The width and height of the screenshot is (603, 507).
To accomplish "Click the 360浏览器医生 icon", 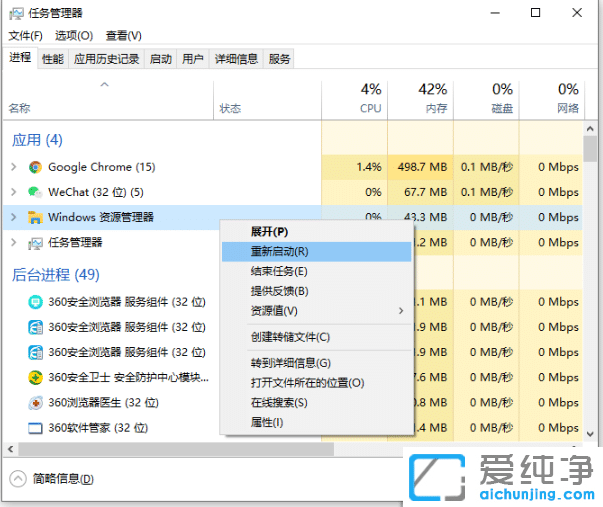I will click(x=35, y=403).
